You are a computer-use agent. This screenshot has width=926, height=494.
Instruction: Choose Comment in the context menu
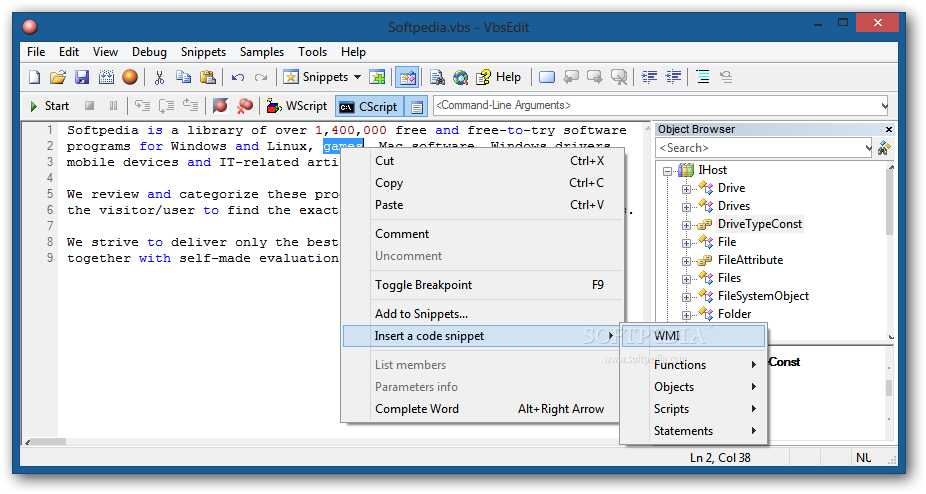[482, 234]
